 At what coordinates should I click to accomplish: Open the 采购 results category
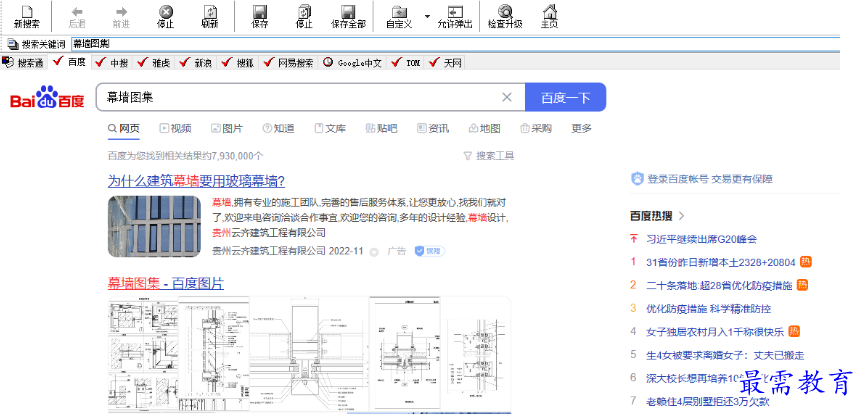536,128
